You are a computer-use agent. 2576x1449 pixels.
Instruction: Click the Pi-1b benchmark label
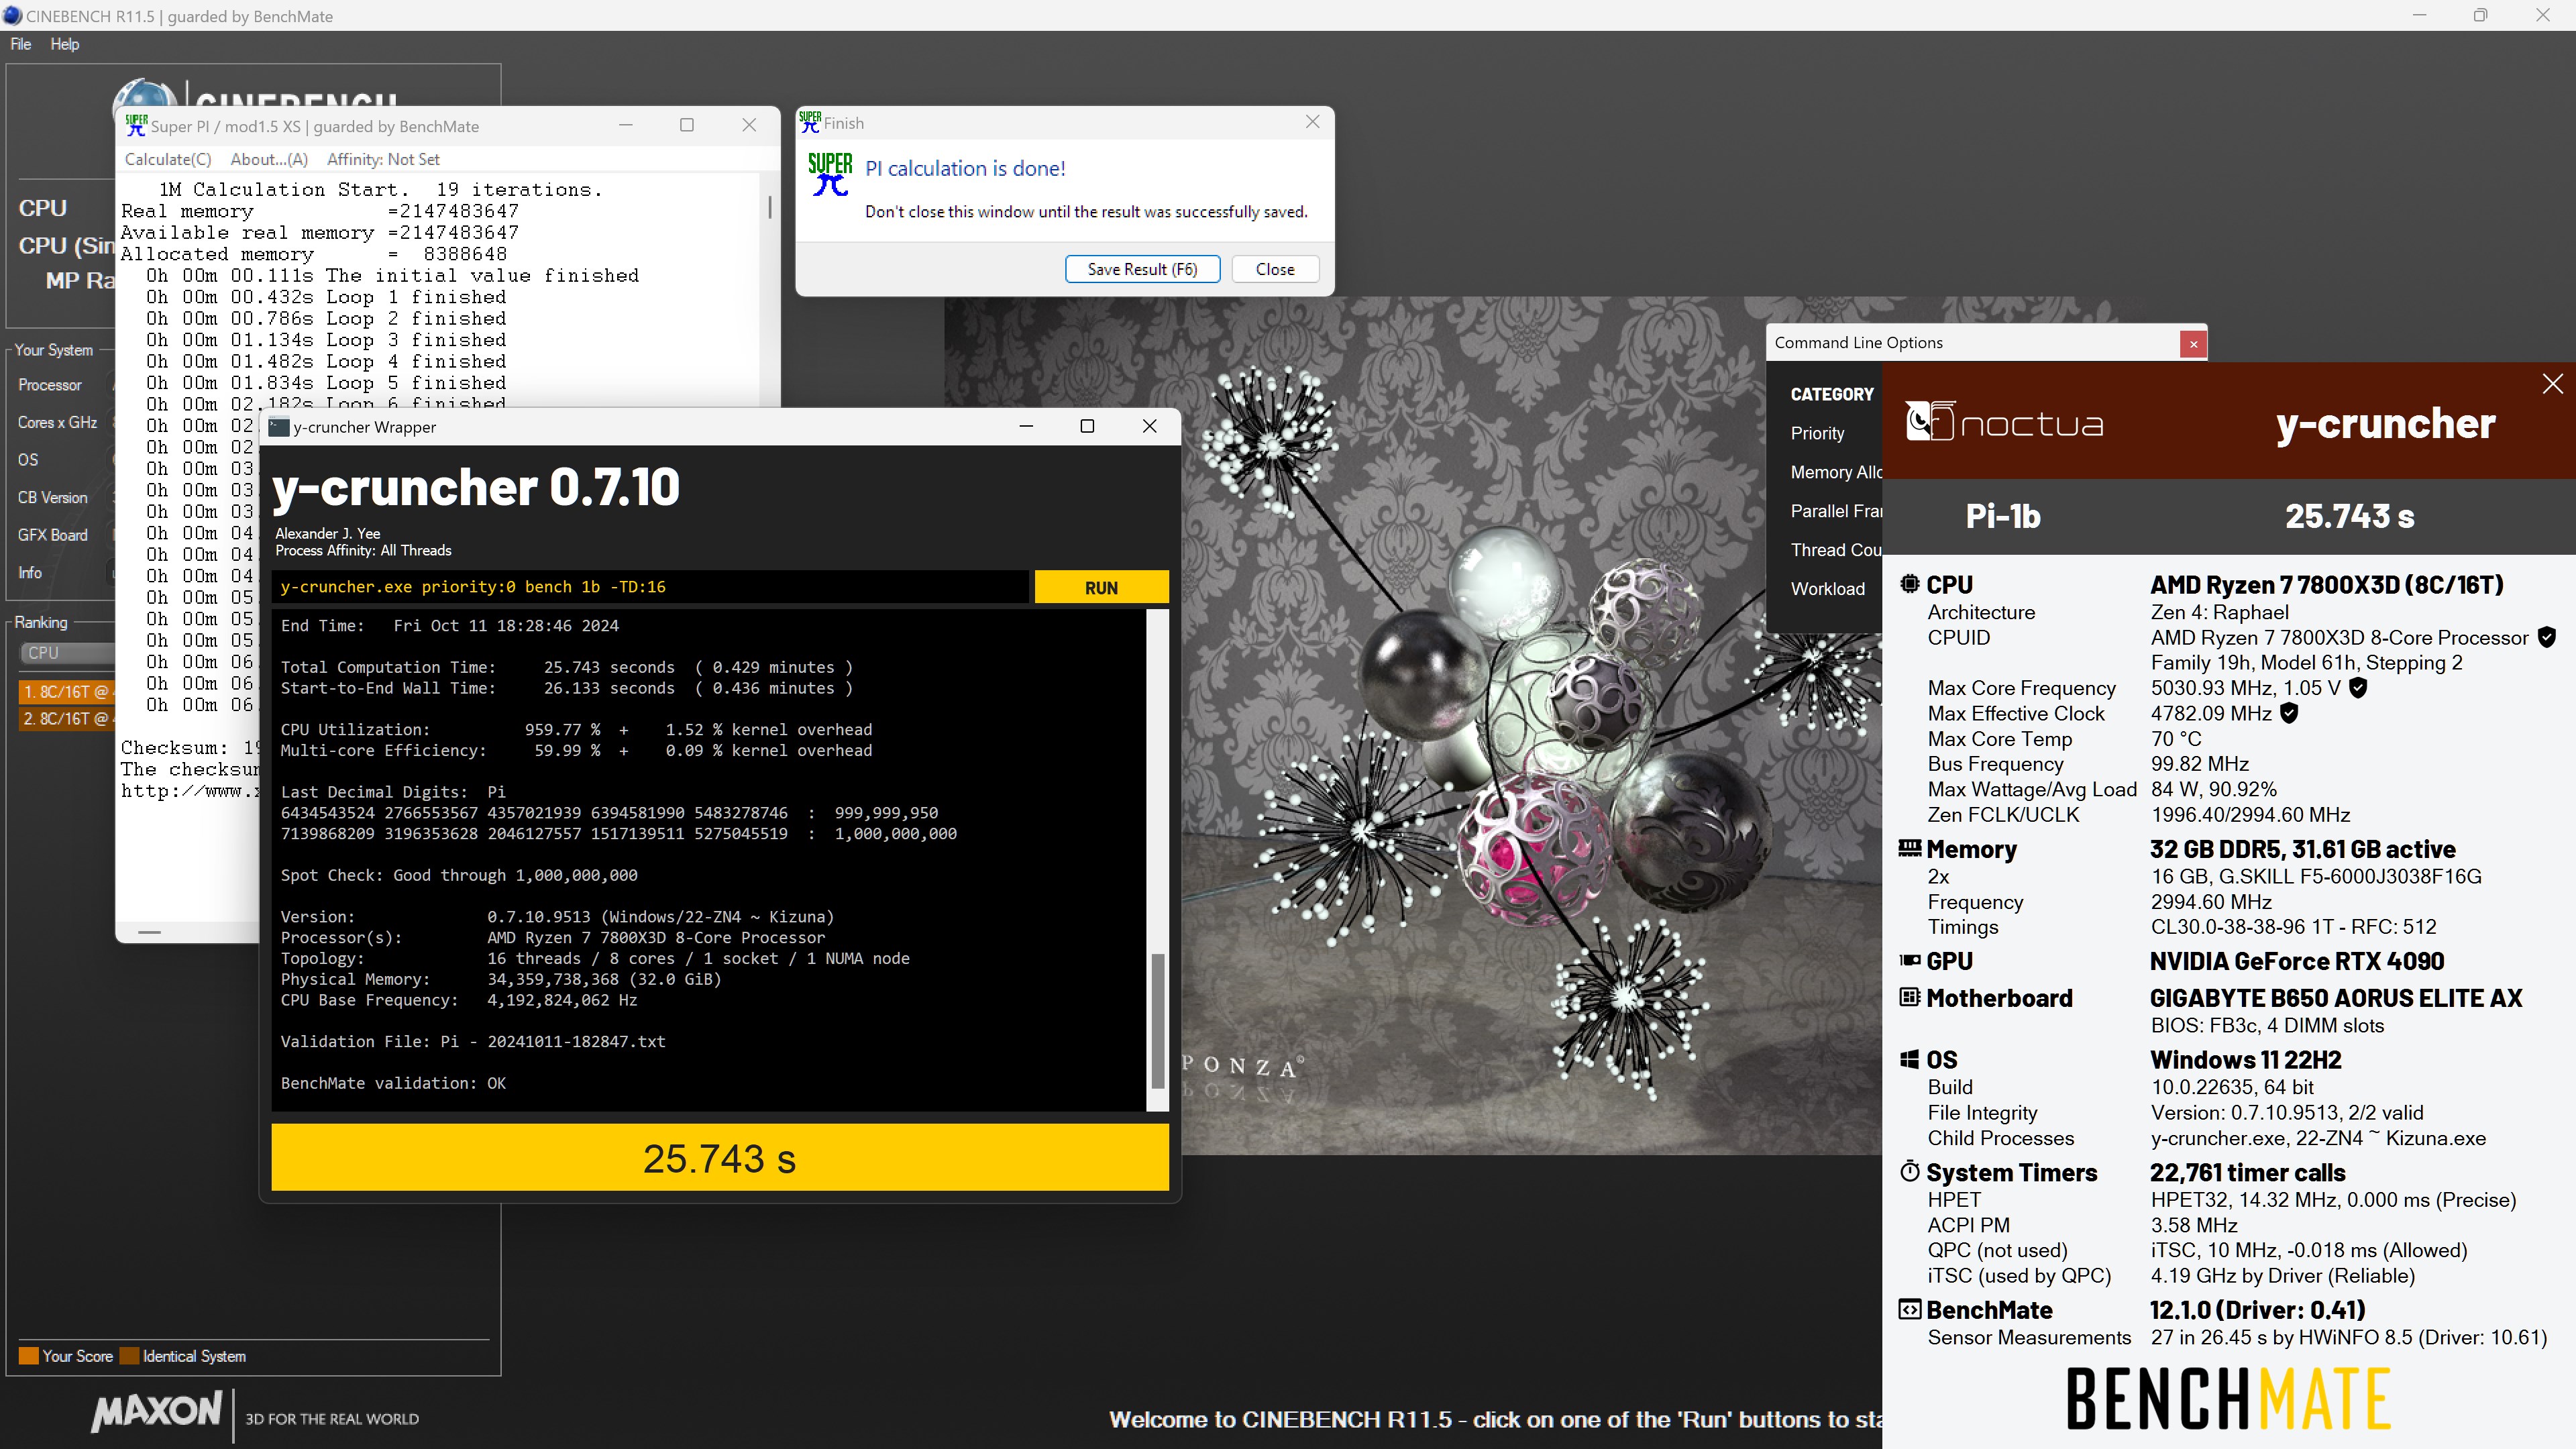tap(2003, 515)
